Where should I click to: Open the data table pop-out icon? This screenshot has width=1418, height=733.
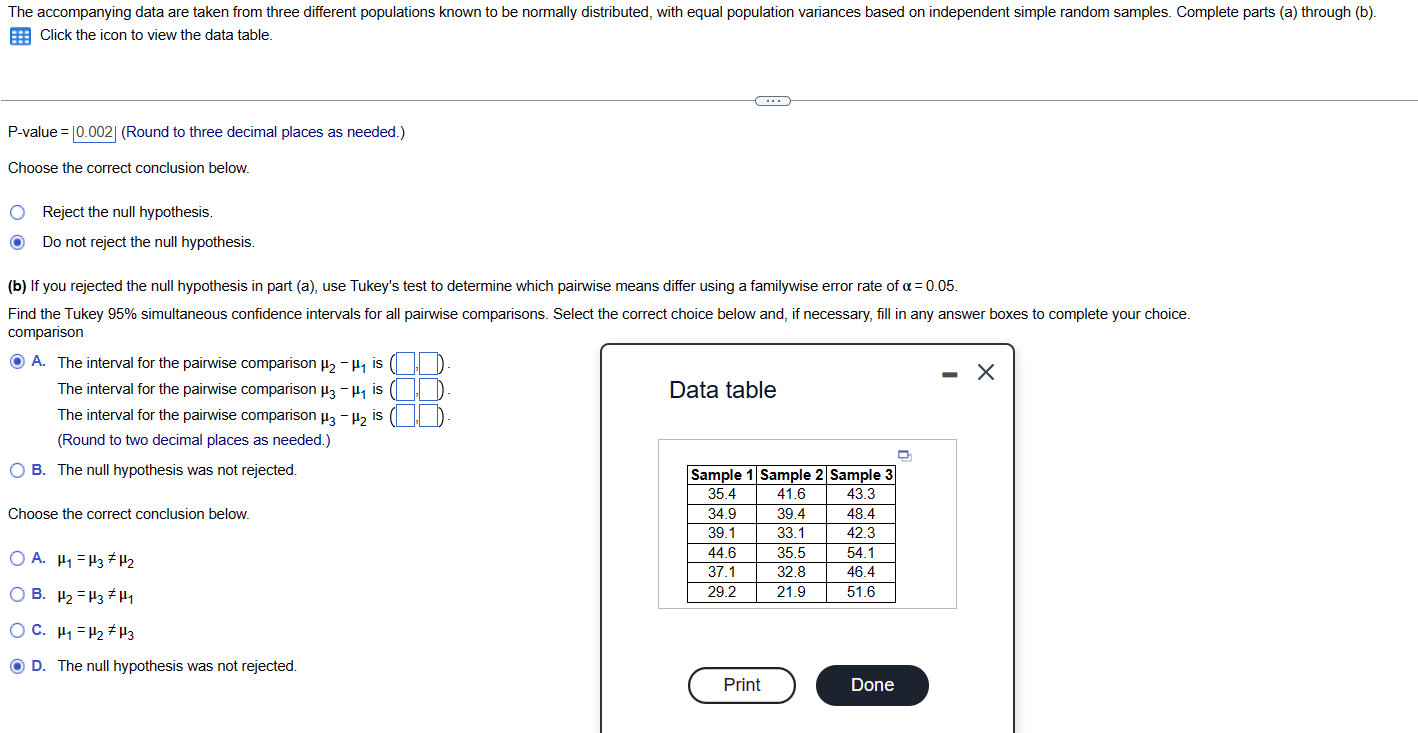(x=904, y=455)
